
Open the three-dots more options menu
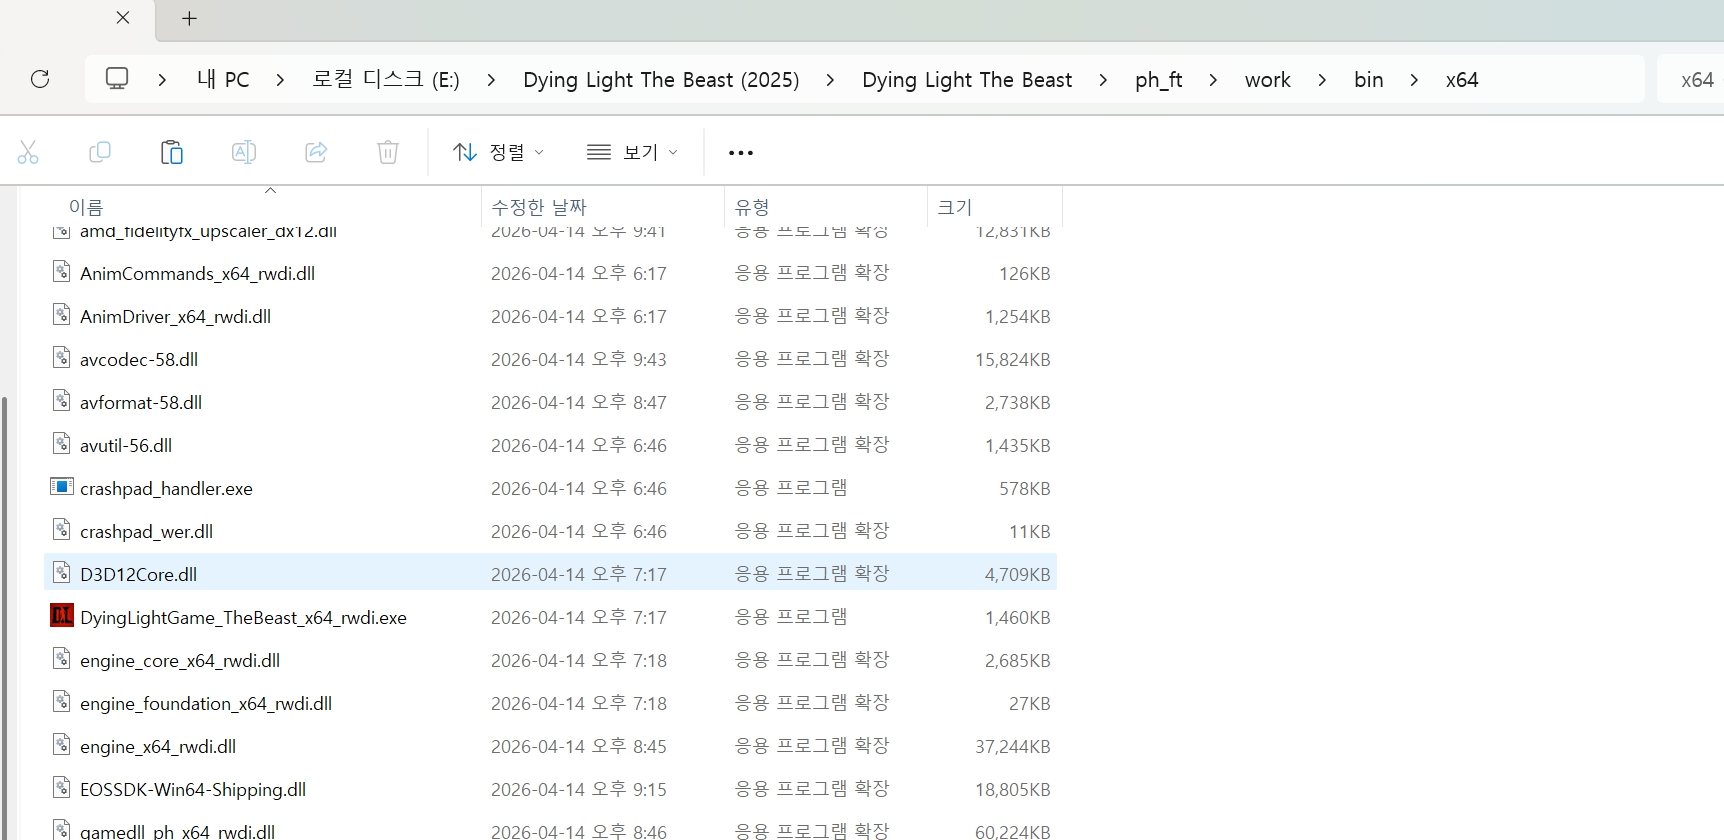click(741, 153)
